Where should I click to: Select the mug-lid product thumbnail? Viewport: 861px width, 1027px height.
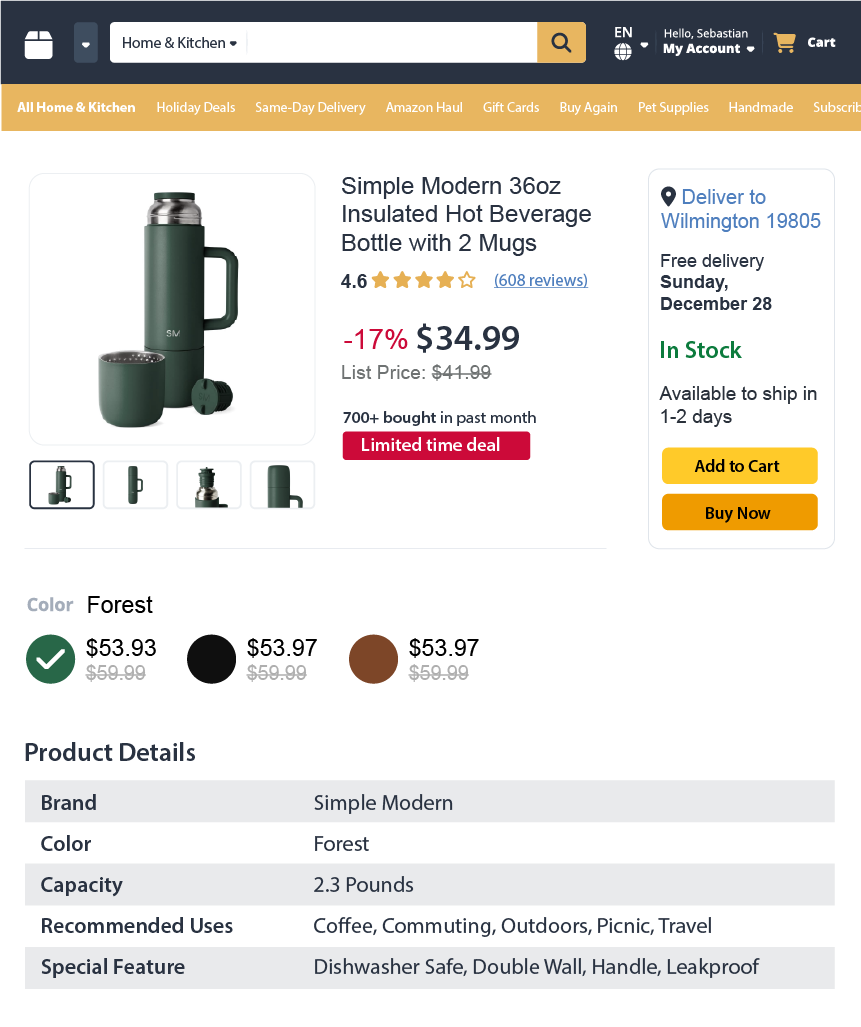point(209,484)
